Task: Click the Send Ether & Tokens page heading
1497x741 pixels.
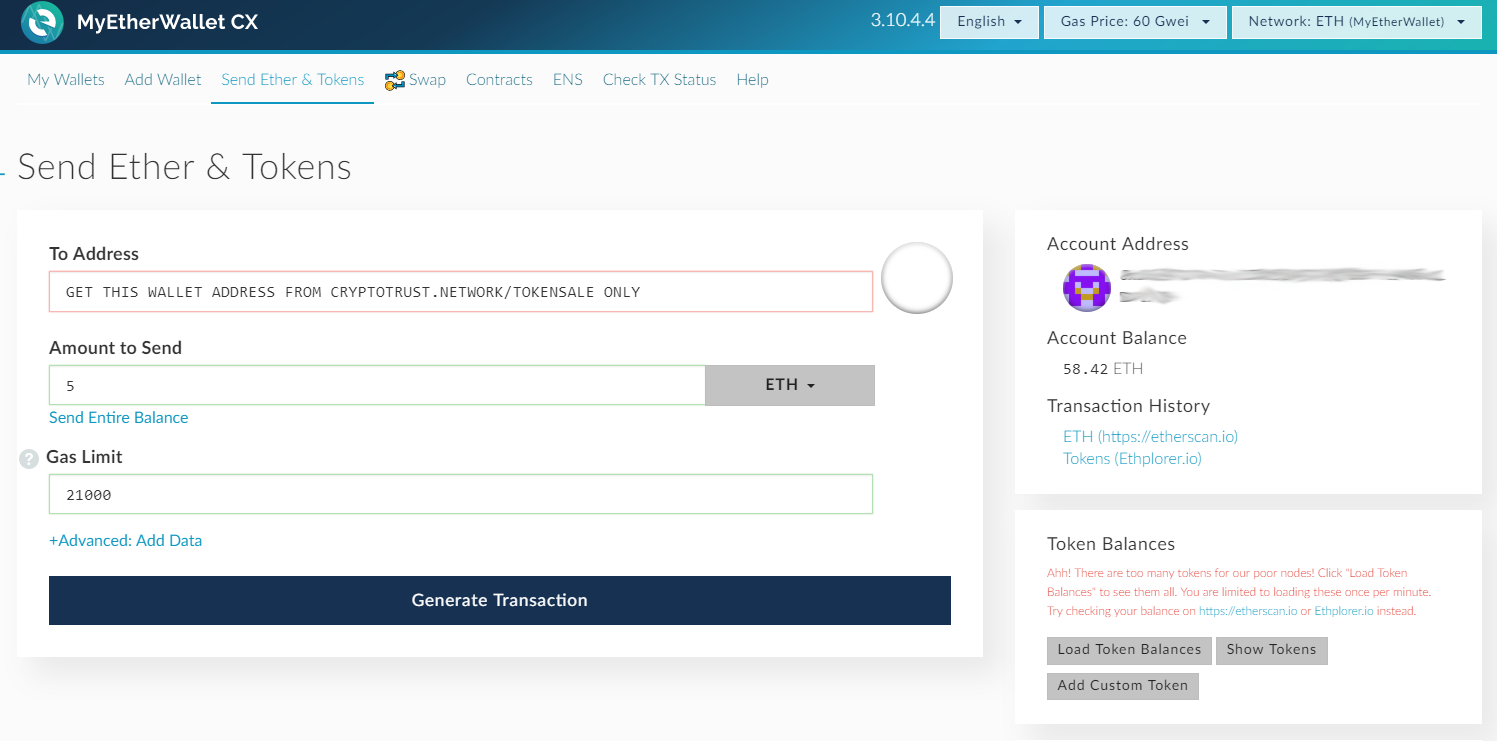Action: click(x=185, y=167)
